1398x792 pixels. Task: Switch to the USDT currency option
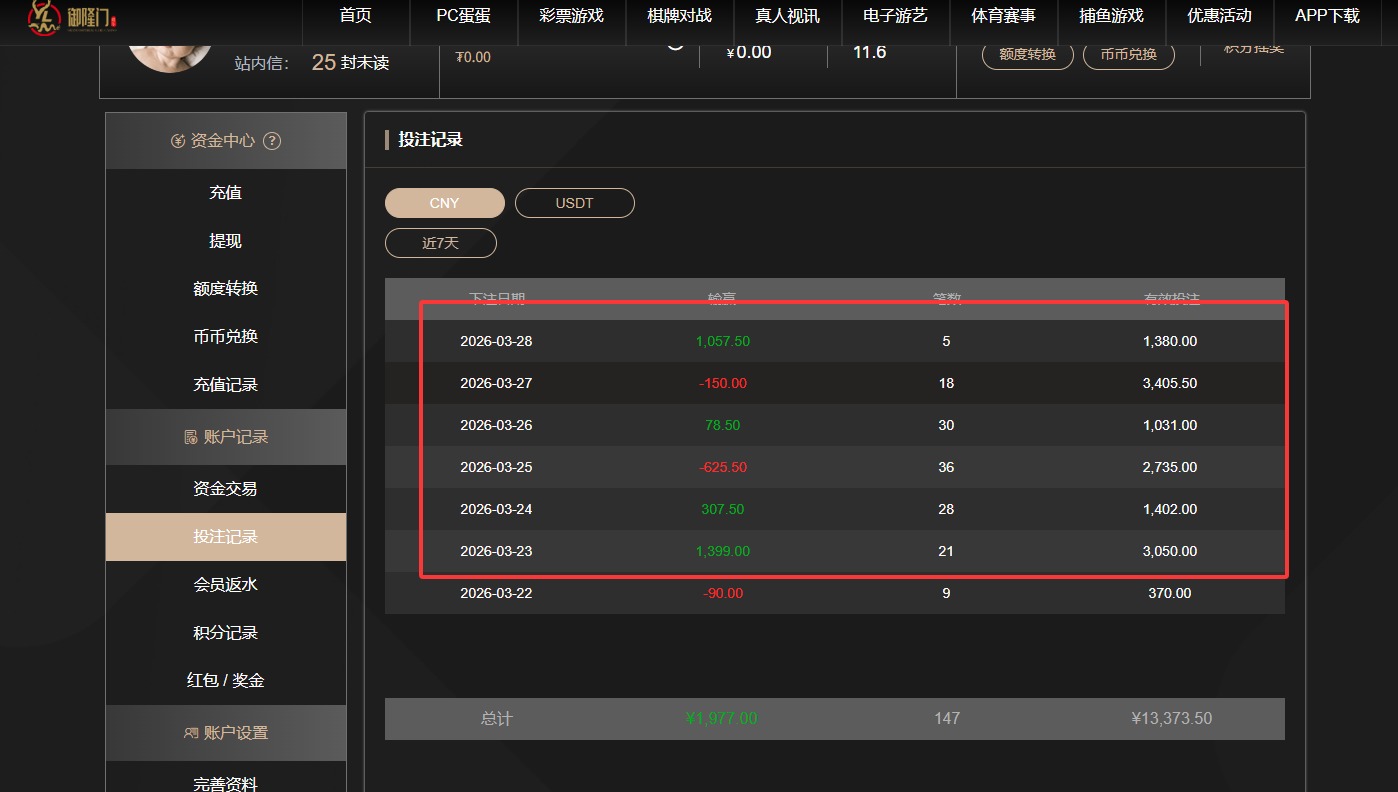click(x=574, y=202)
